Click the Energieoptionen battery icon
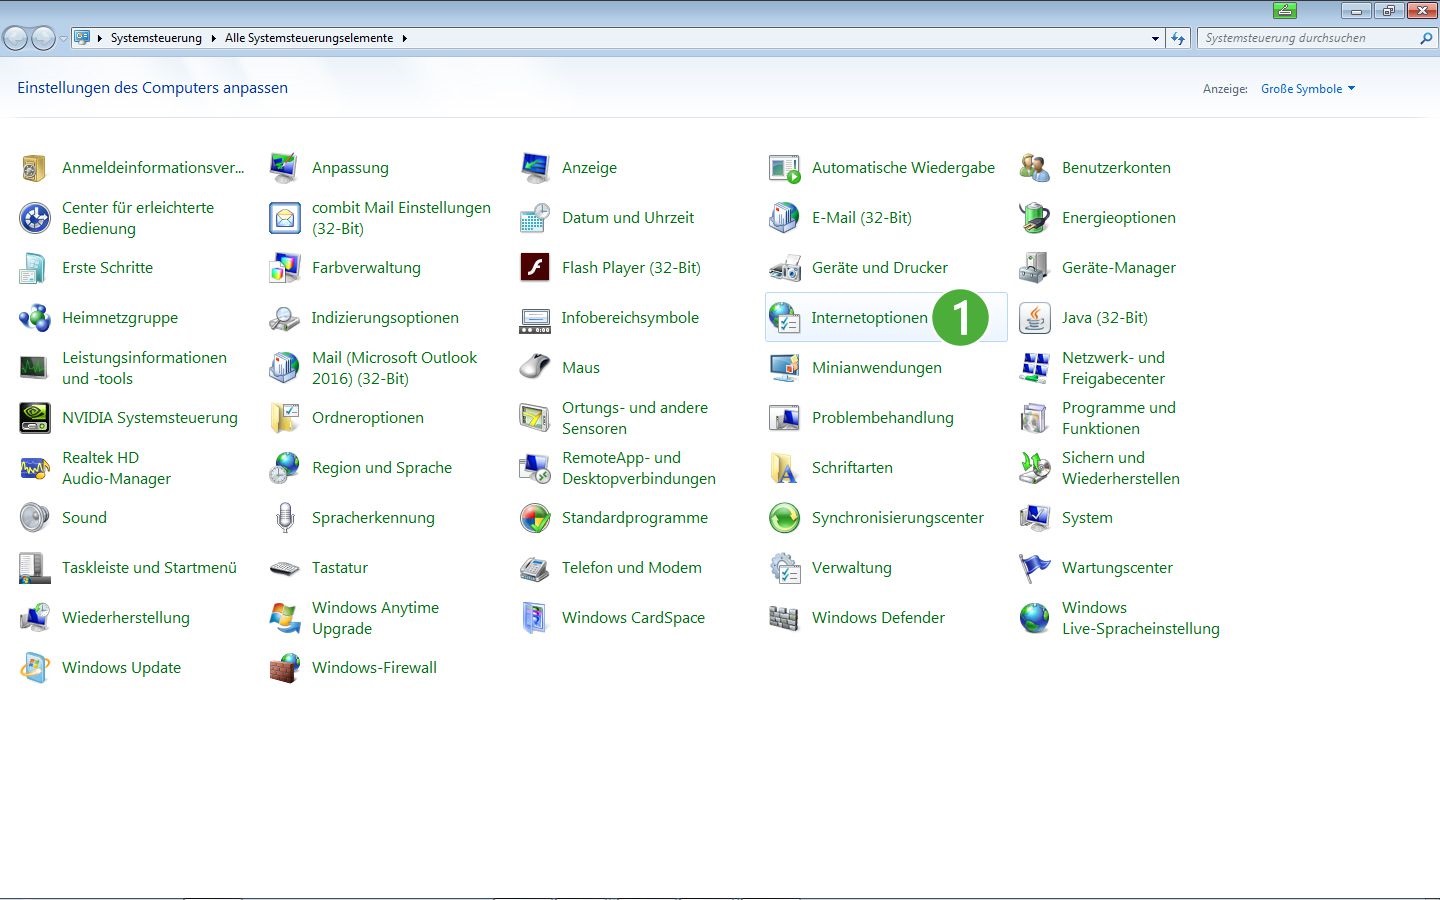The height and width of the screenshot is (900, 1440). point(1034,218)
